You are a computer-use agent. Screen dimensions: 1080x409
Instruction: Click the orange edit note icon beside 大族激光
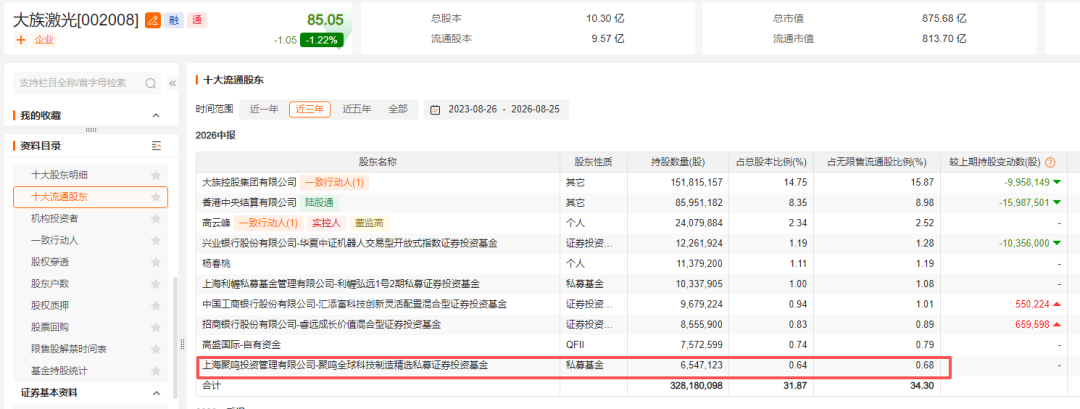(x=152, y=21)
